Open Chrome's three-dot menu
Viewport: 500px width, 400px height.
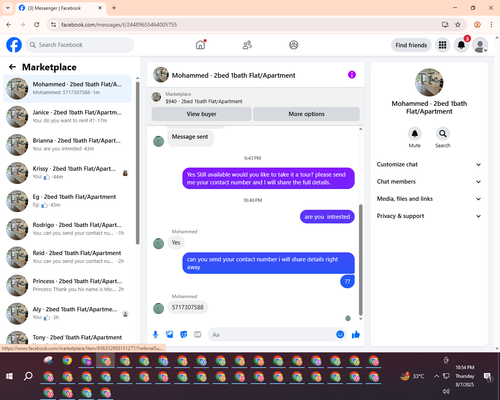(491, 25)
